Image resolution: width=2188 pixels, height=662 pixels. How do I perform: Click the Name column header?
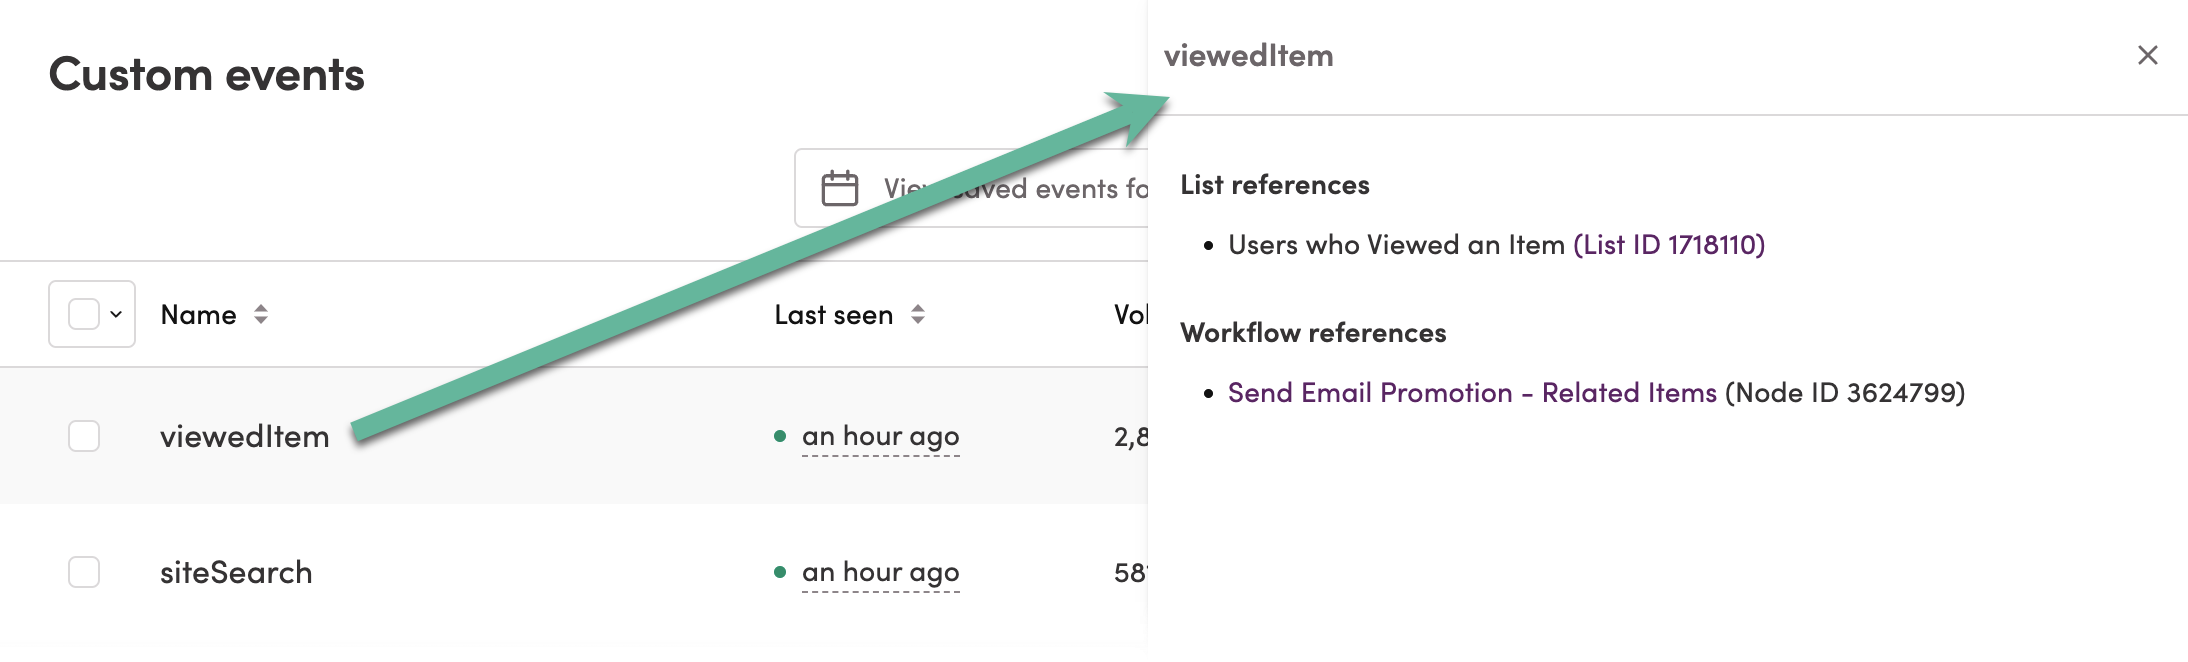[x=199, y=314]
